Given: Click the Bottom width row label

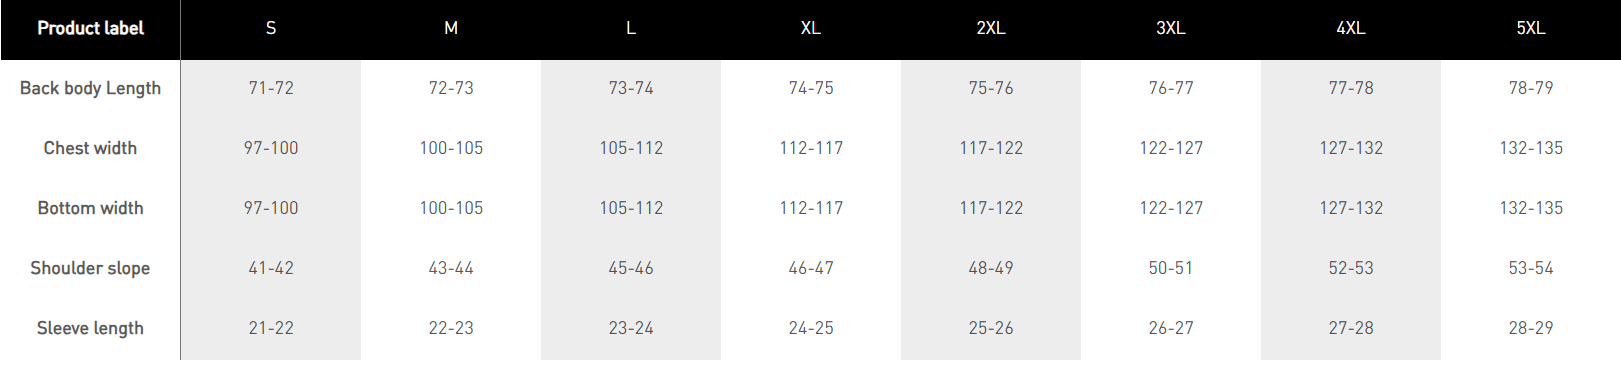Looking at the screenshot, I should pos(90,208).
